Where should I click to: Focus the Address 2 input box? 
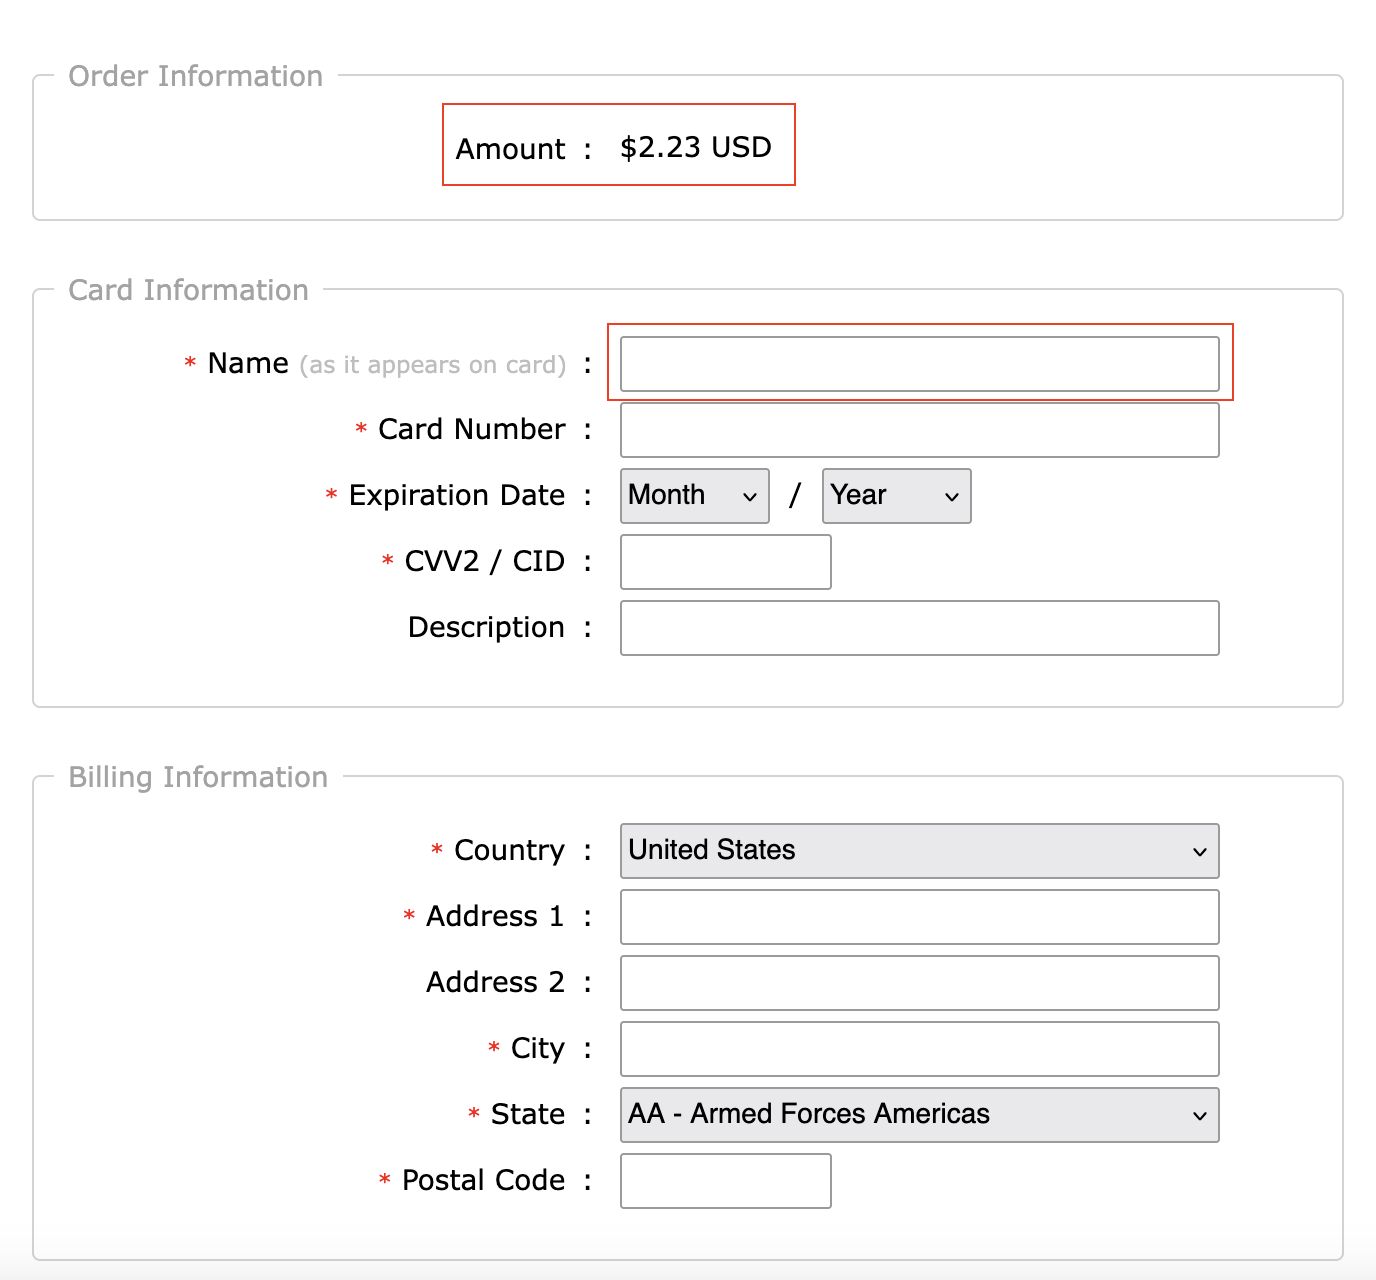(x=919, y=983)
